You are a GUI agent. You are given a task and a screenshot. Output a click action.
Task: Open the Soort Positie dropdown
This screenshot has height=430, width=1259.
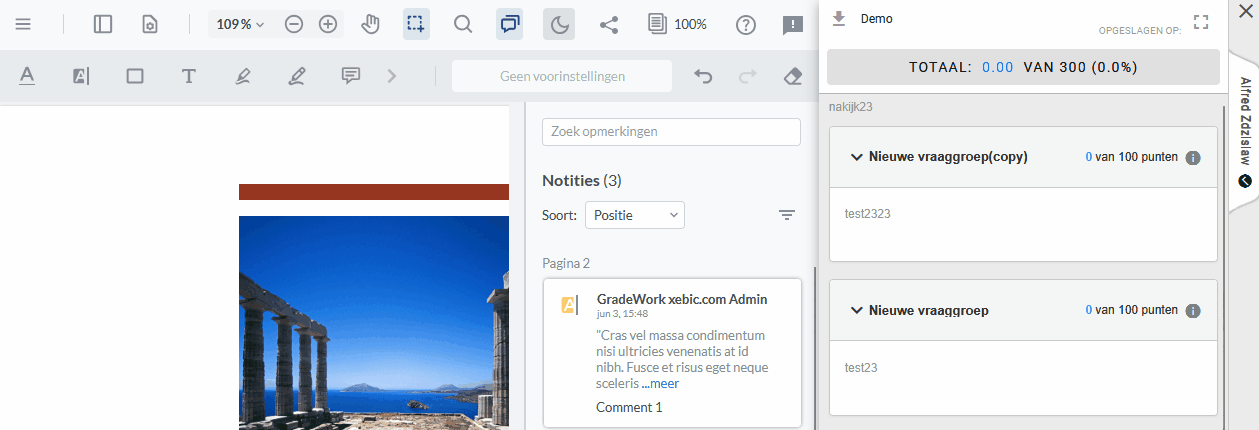pyautogui.click(x=634, y=214)
